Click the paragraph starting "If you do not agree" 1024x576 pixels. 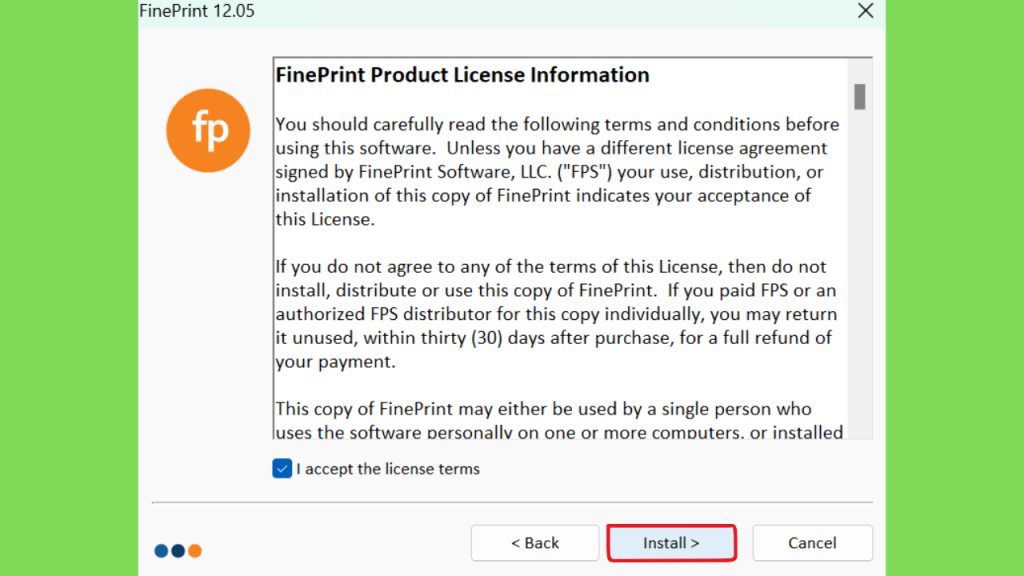click(556, 314)
